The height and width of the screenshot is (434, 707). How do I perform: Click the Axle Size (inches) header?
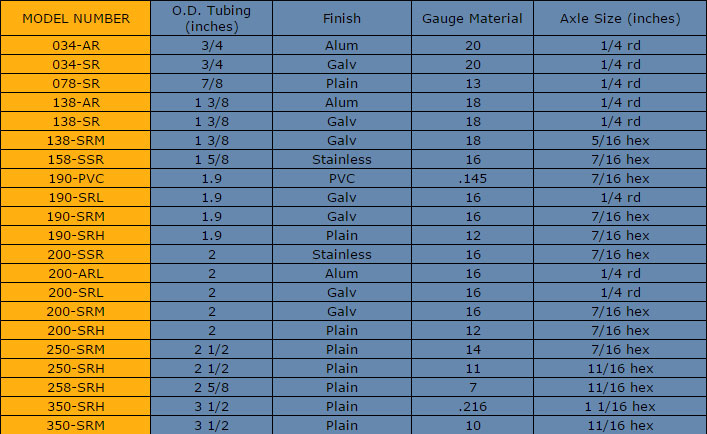pos(620,18)
